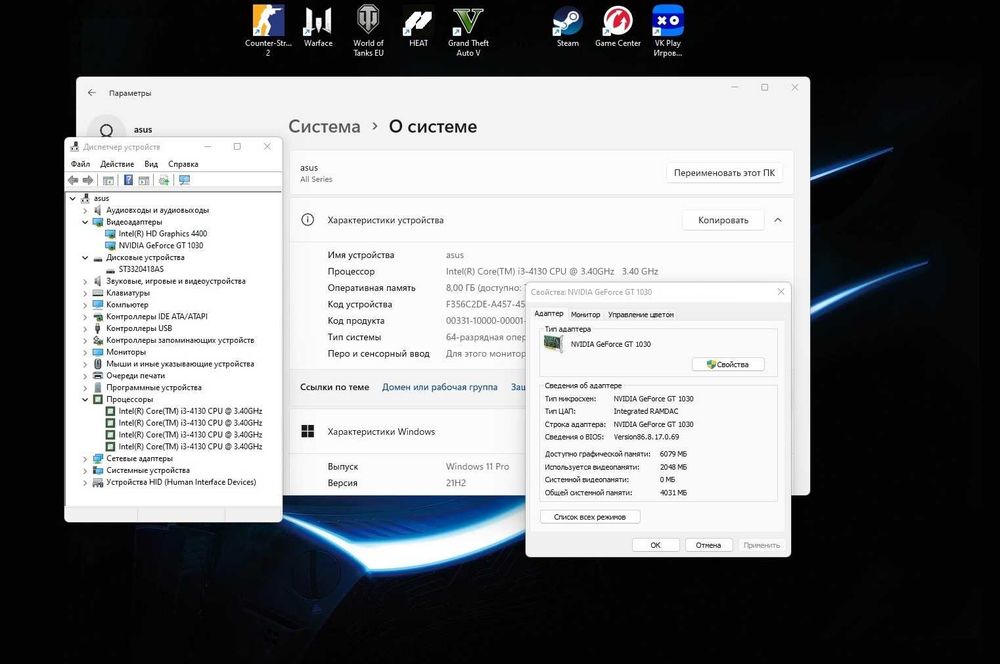Click the back arrow in Device Manager toolbar

tap(73, 181)
